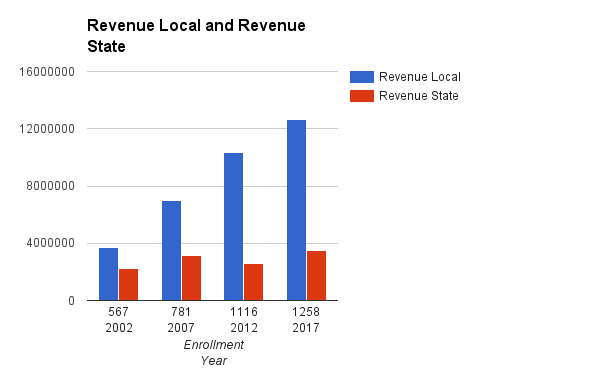Click the 16000000 y-axis label
The height and width of the screenshot is (371, 600).
47,72
